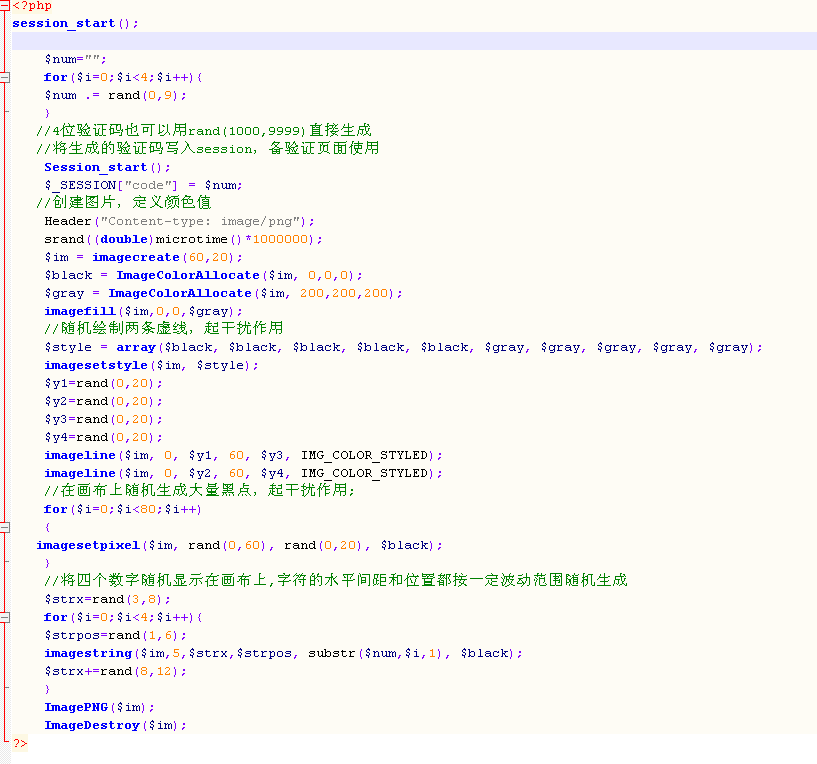Click the imagefill($im,0,0,$gray) line
Screen dimensions: 817x764
click(143, 312)
